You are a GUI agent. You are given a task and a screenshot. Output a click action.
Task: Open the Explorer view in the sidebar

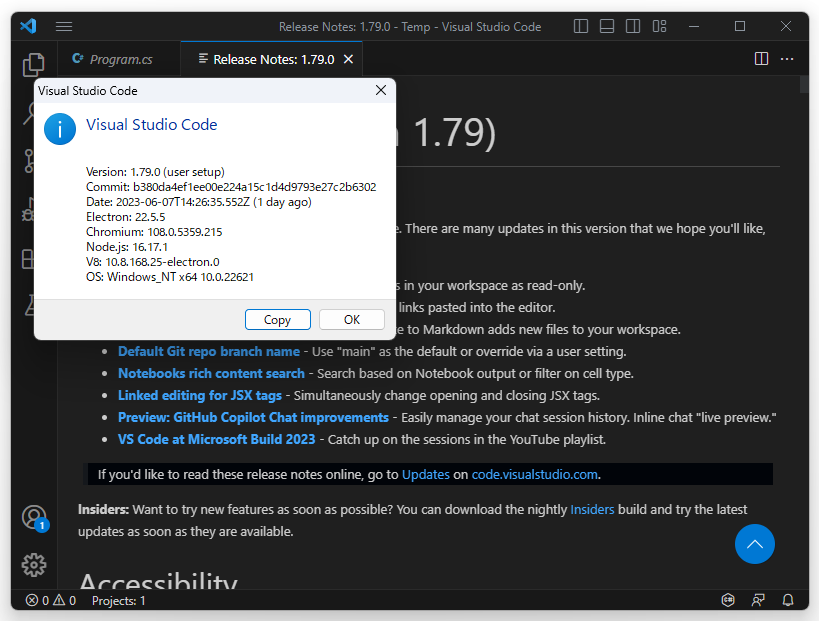coord(34,64)
